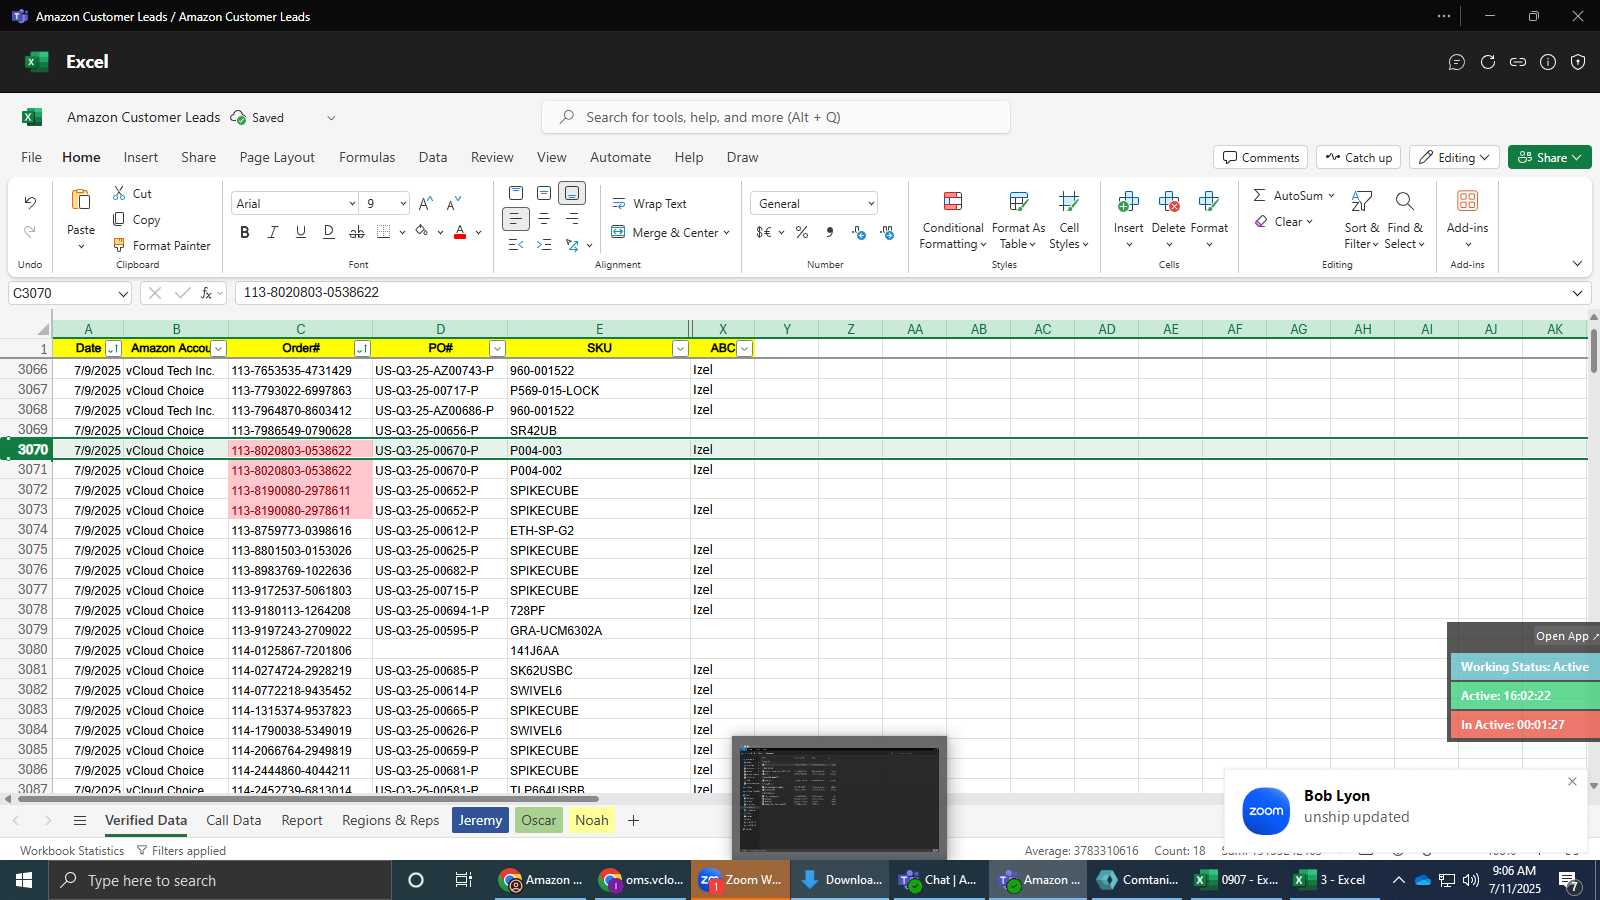Click Open App in status widget
Screen dimensions: 1600x900
1567,637
